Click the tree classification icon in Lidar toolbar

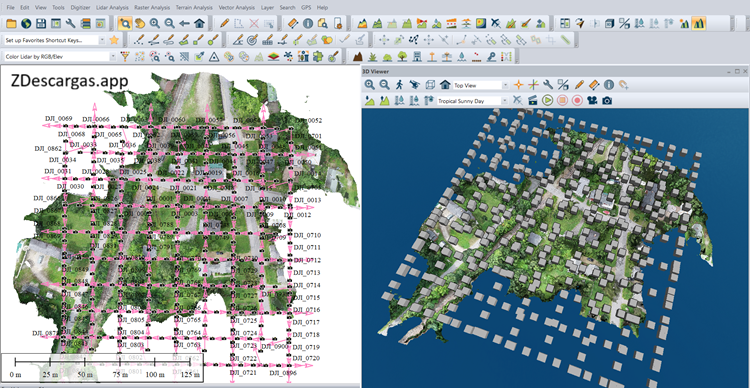(402, 56)
